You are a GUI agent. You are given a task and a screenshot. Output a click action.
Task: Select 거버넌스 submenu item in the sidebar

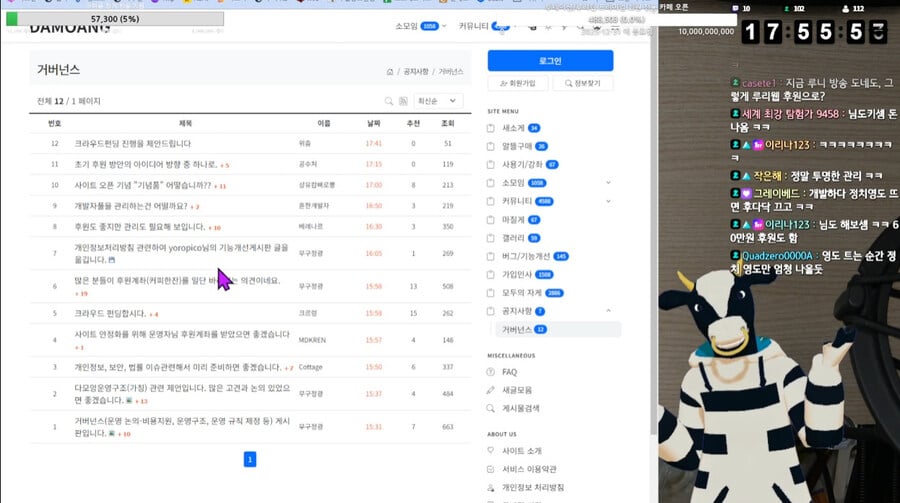(x=557, y=330)
